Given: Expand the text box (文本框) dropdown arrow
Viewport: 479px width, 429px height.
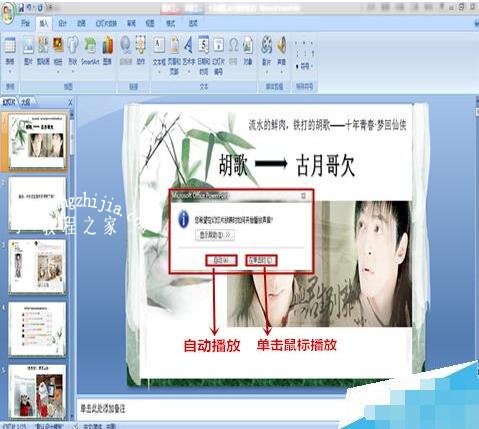Looking at the screenshot, I should (159, 71).
